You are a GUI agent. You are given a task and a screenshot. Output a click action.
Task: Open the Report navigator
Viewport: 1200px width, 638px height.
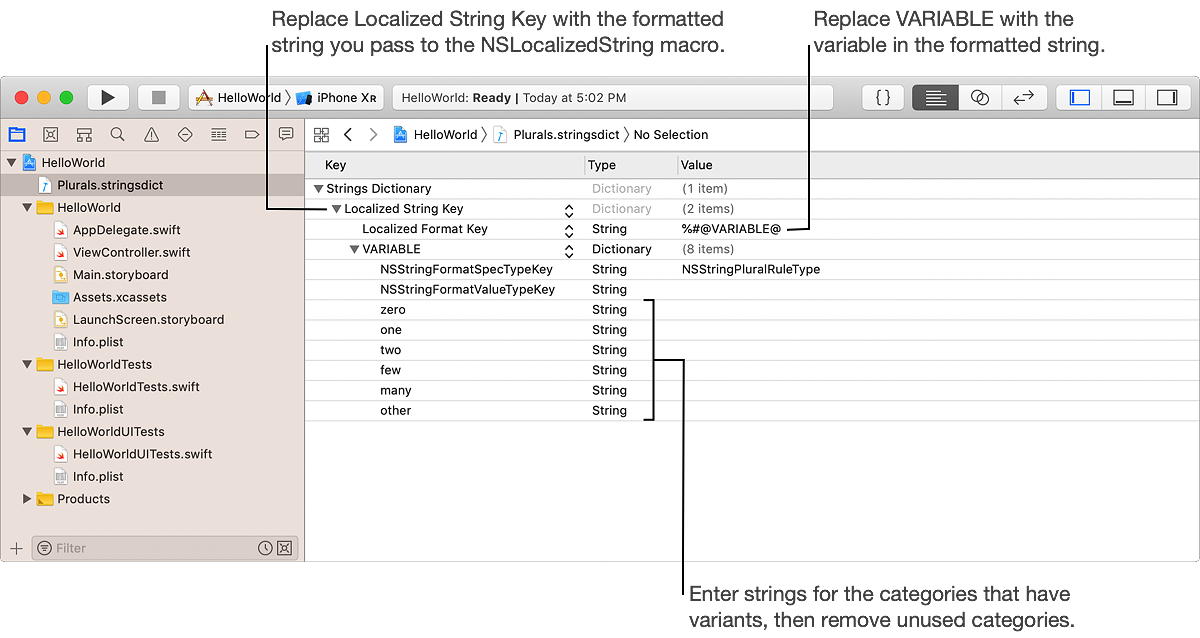[286, 134]
